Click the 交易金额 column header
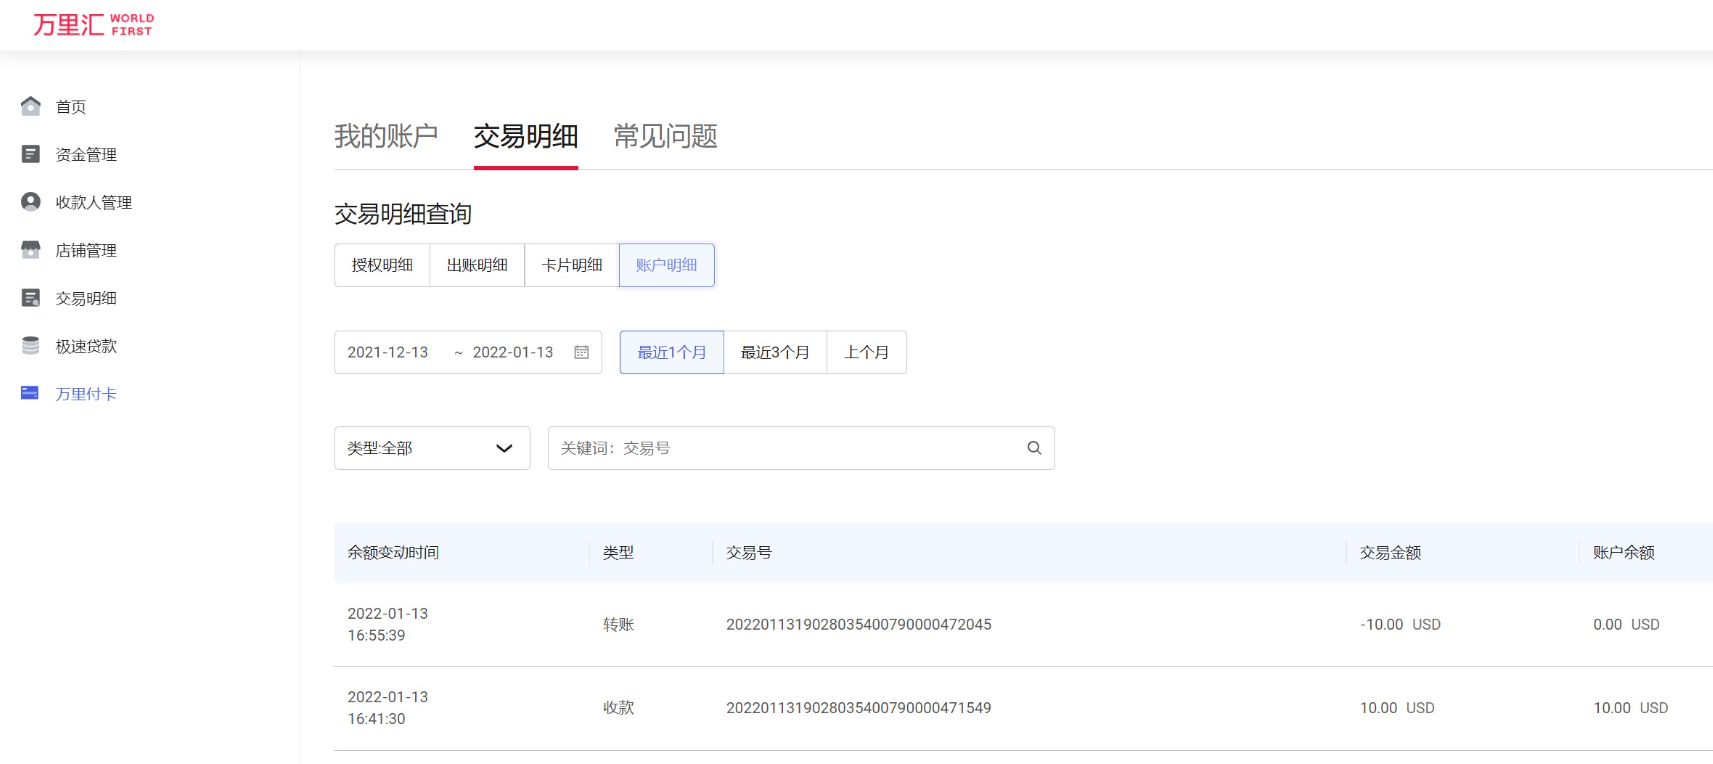1713x764 pixels. click(1391, 552)
